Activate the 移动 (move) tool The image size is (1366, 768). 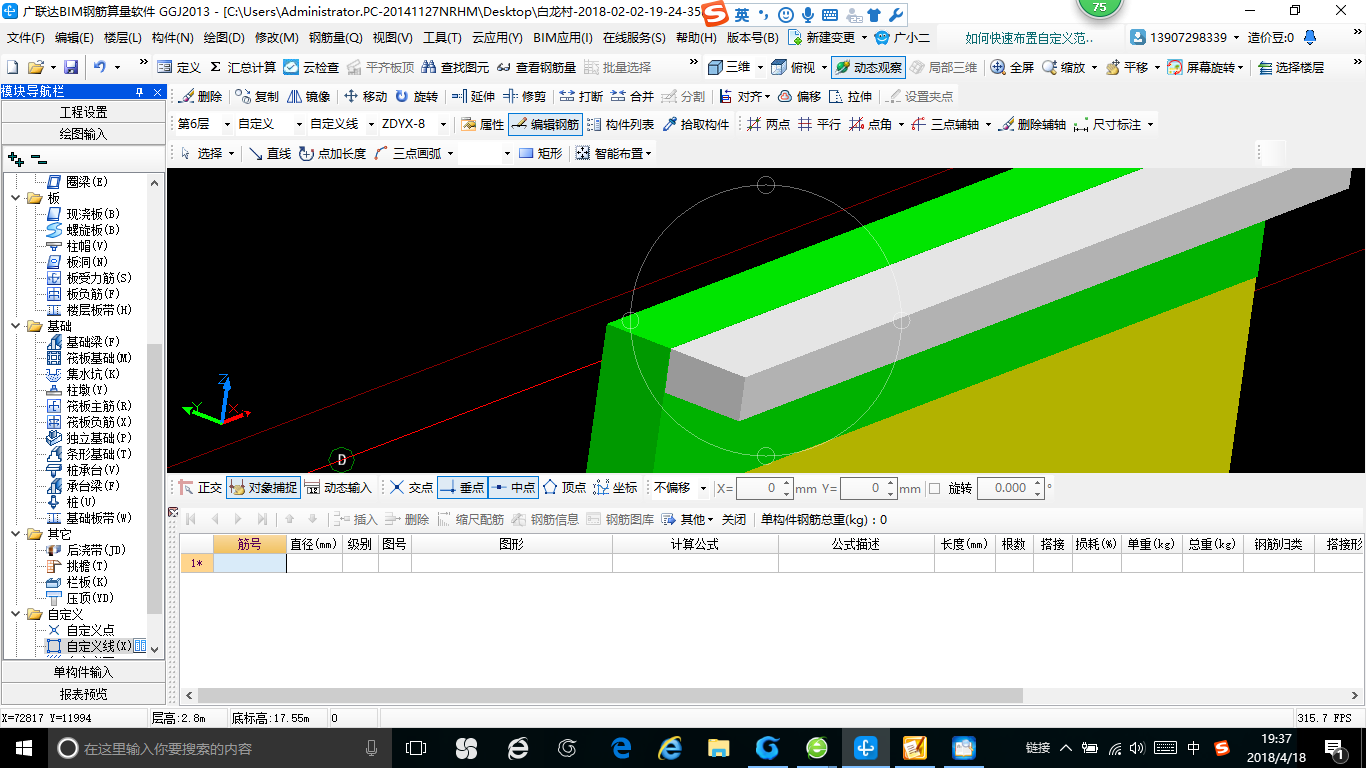click(x=366, y=97)
